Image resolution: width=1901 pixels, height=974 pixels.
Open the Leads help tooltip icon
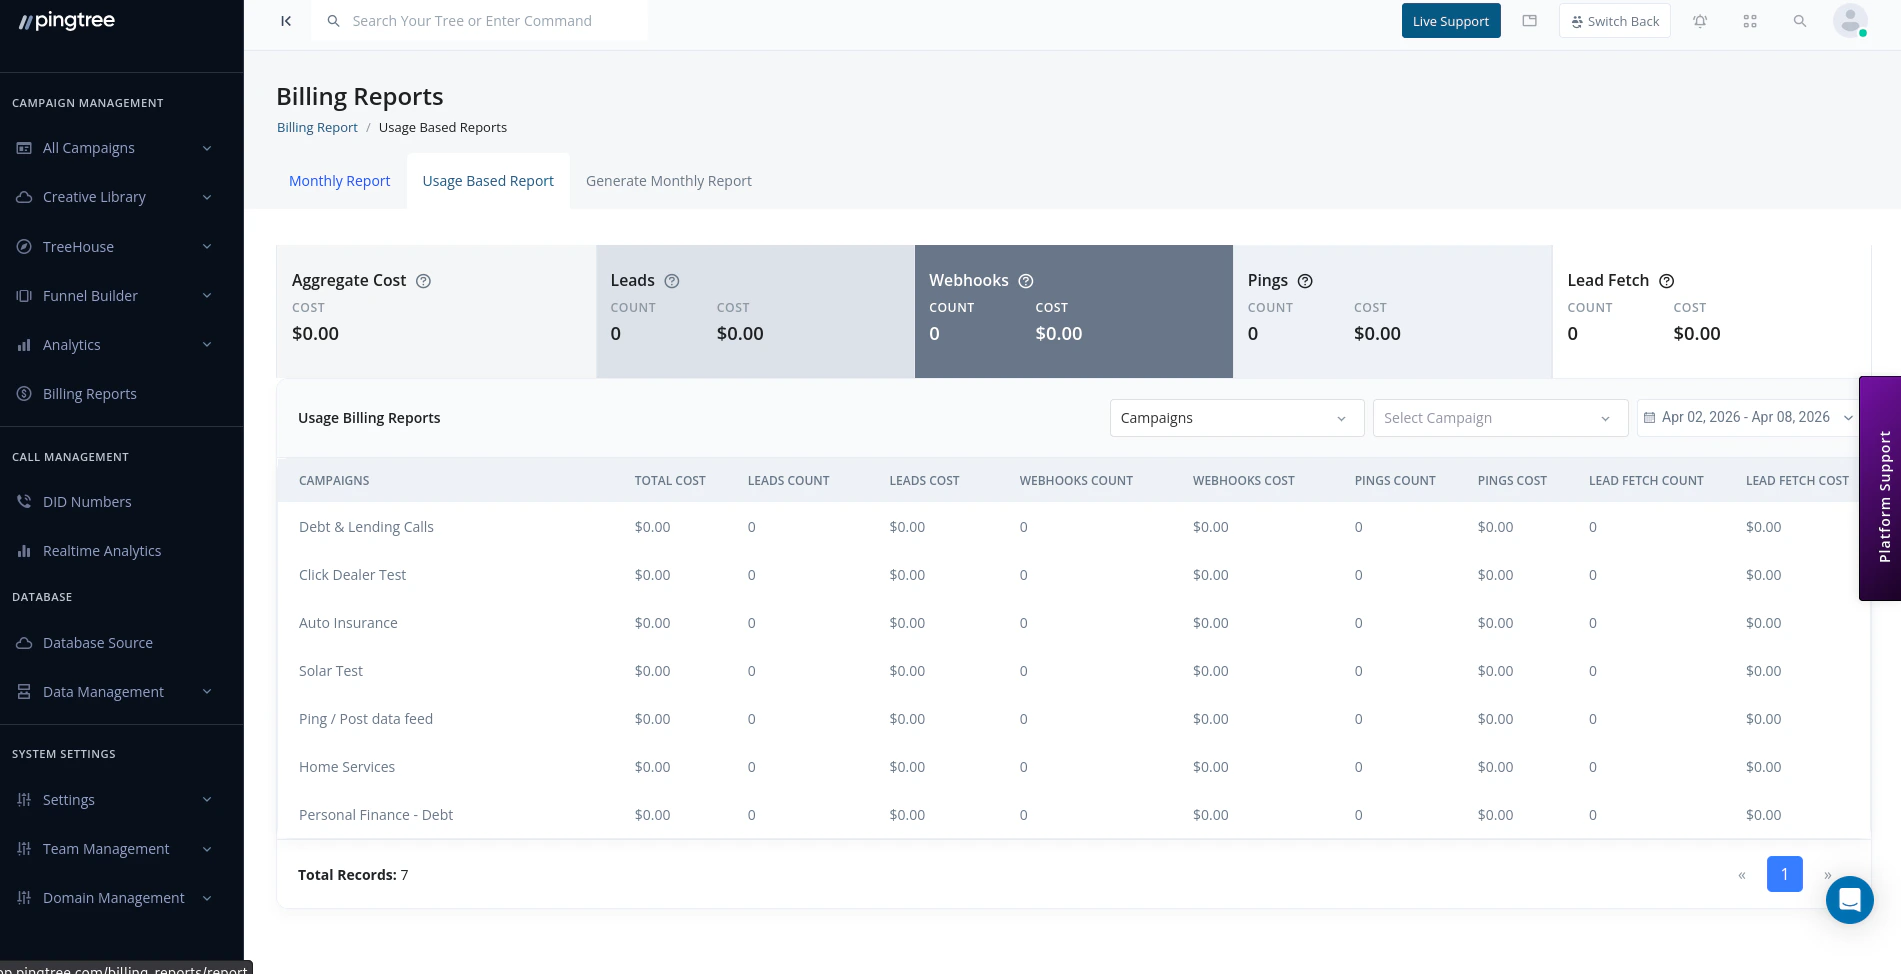(671, 281)
